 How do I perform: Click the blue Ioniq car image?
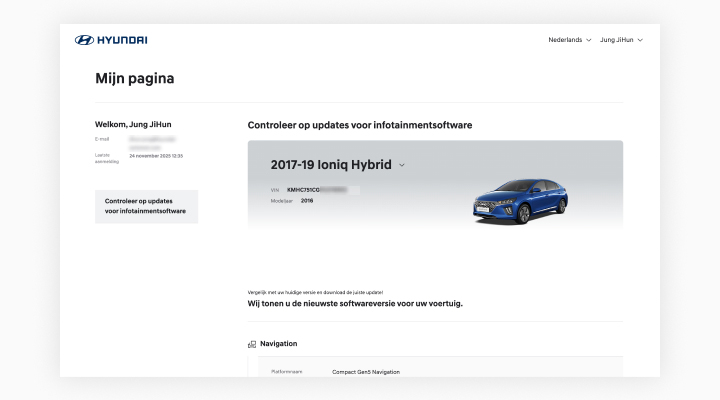pyautogui.click(x=518, y=201)
